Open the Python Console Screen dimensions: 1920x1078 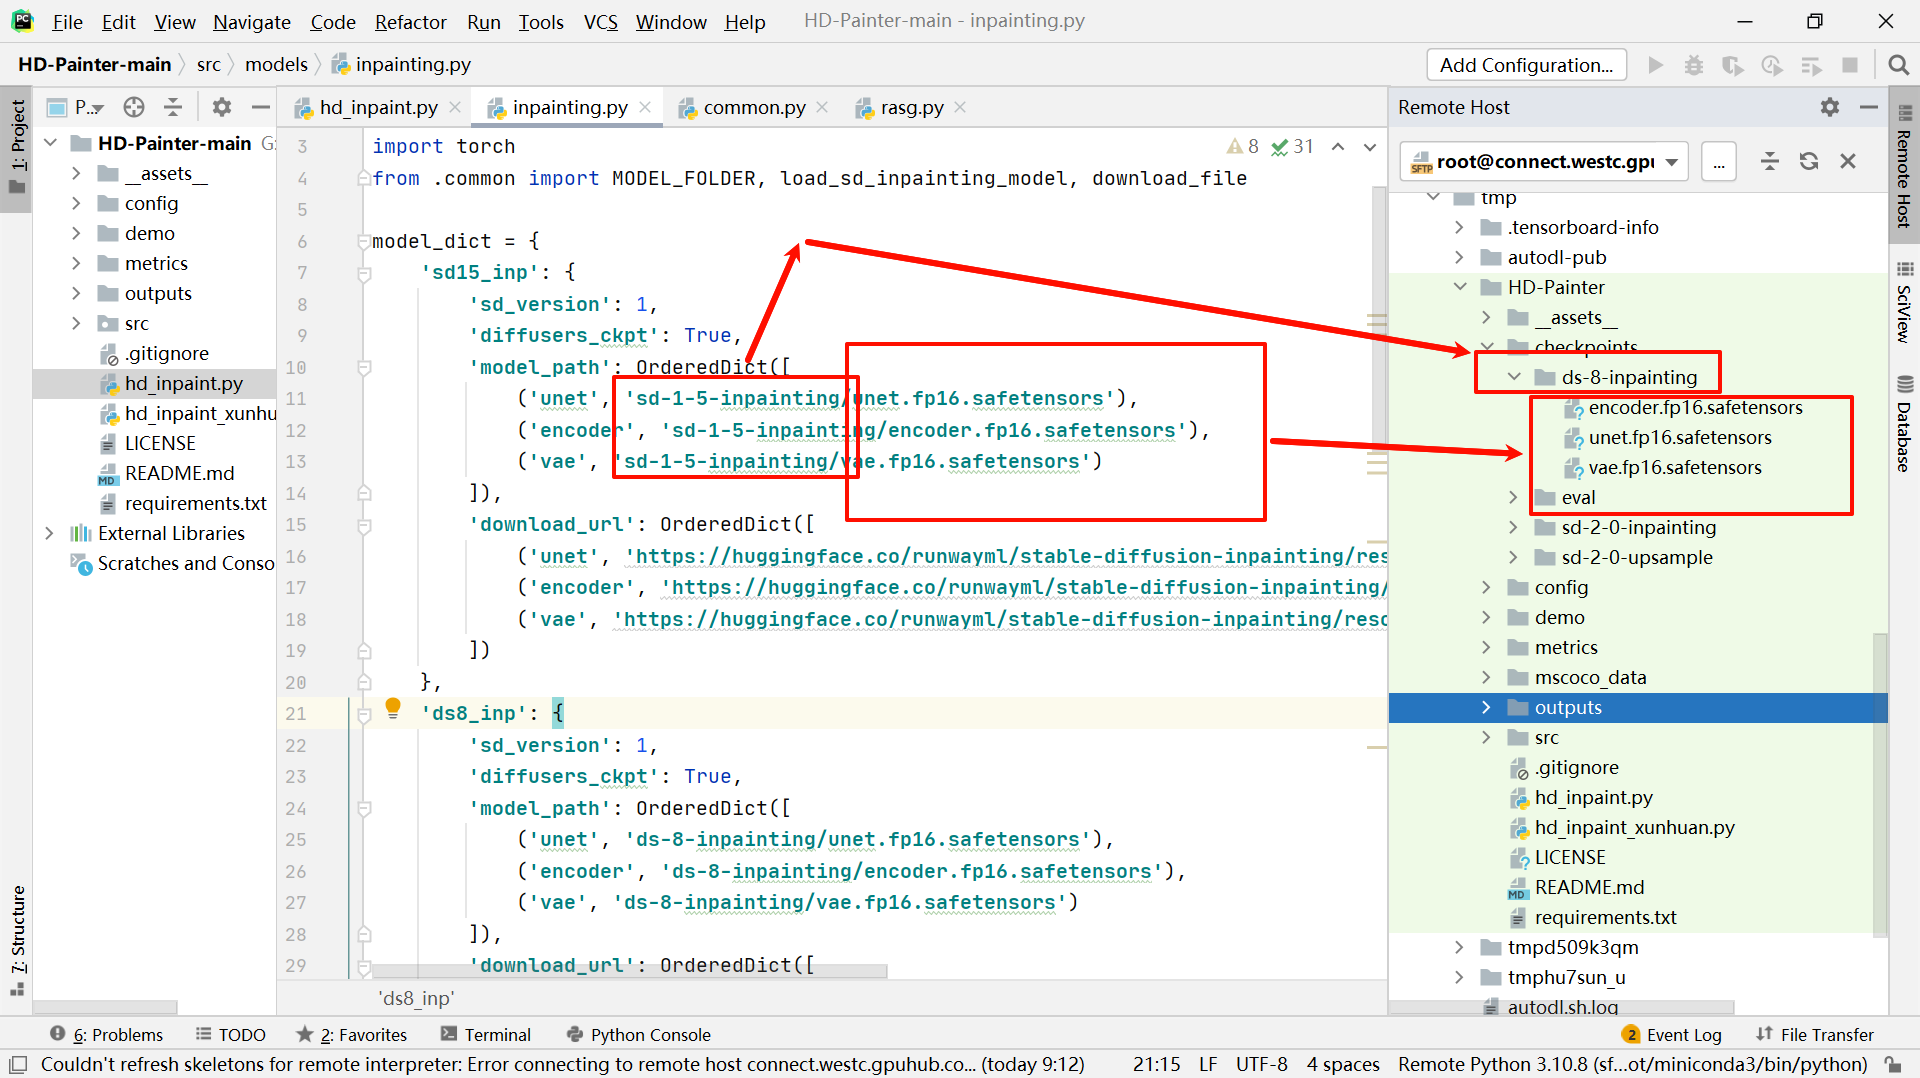point(650,1034)
